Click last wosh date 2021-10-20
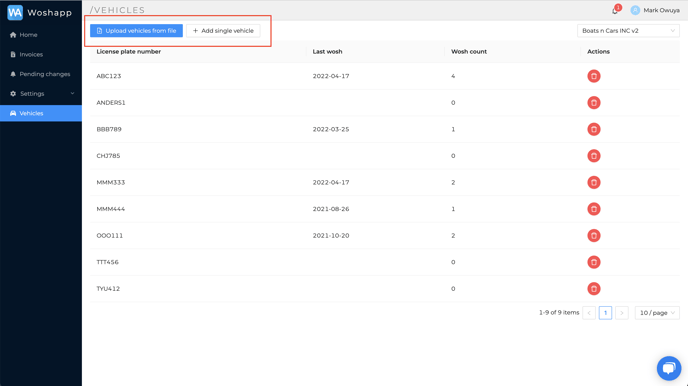This screenshot has height=386, width=688. pos(331,236)
